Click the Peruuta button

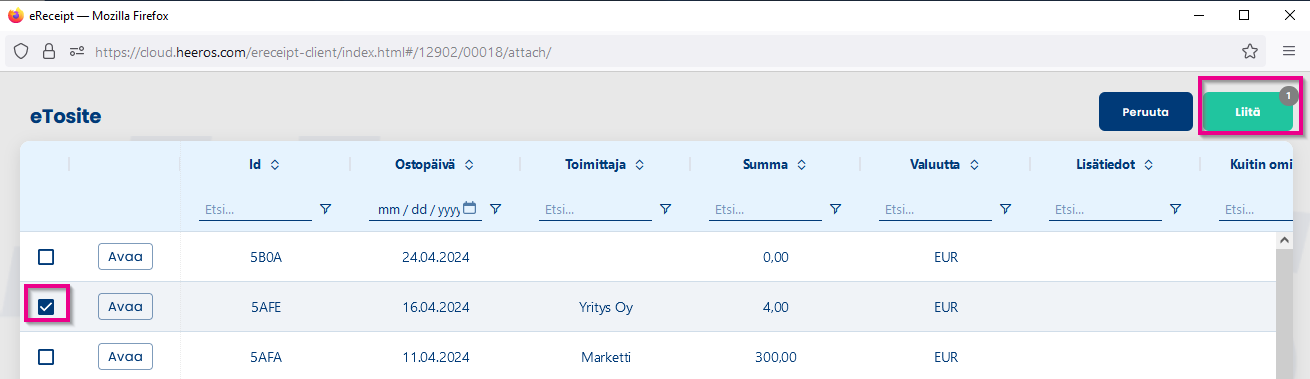click(1146, 112)
